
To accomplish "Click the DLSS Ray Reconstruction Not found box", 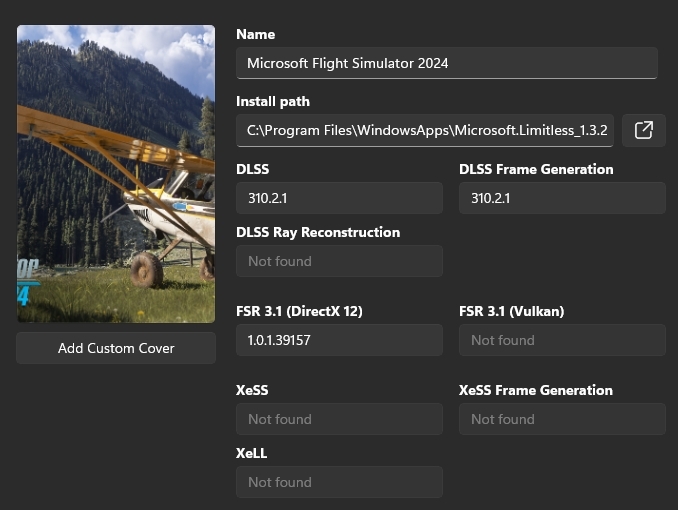I will 339,261.
